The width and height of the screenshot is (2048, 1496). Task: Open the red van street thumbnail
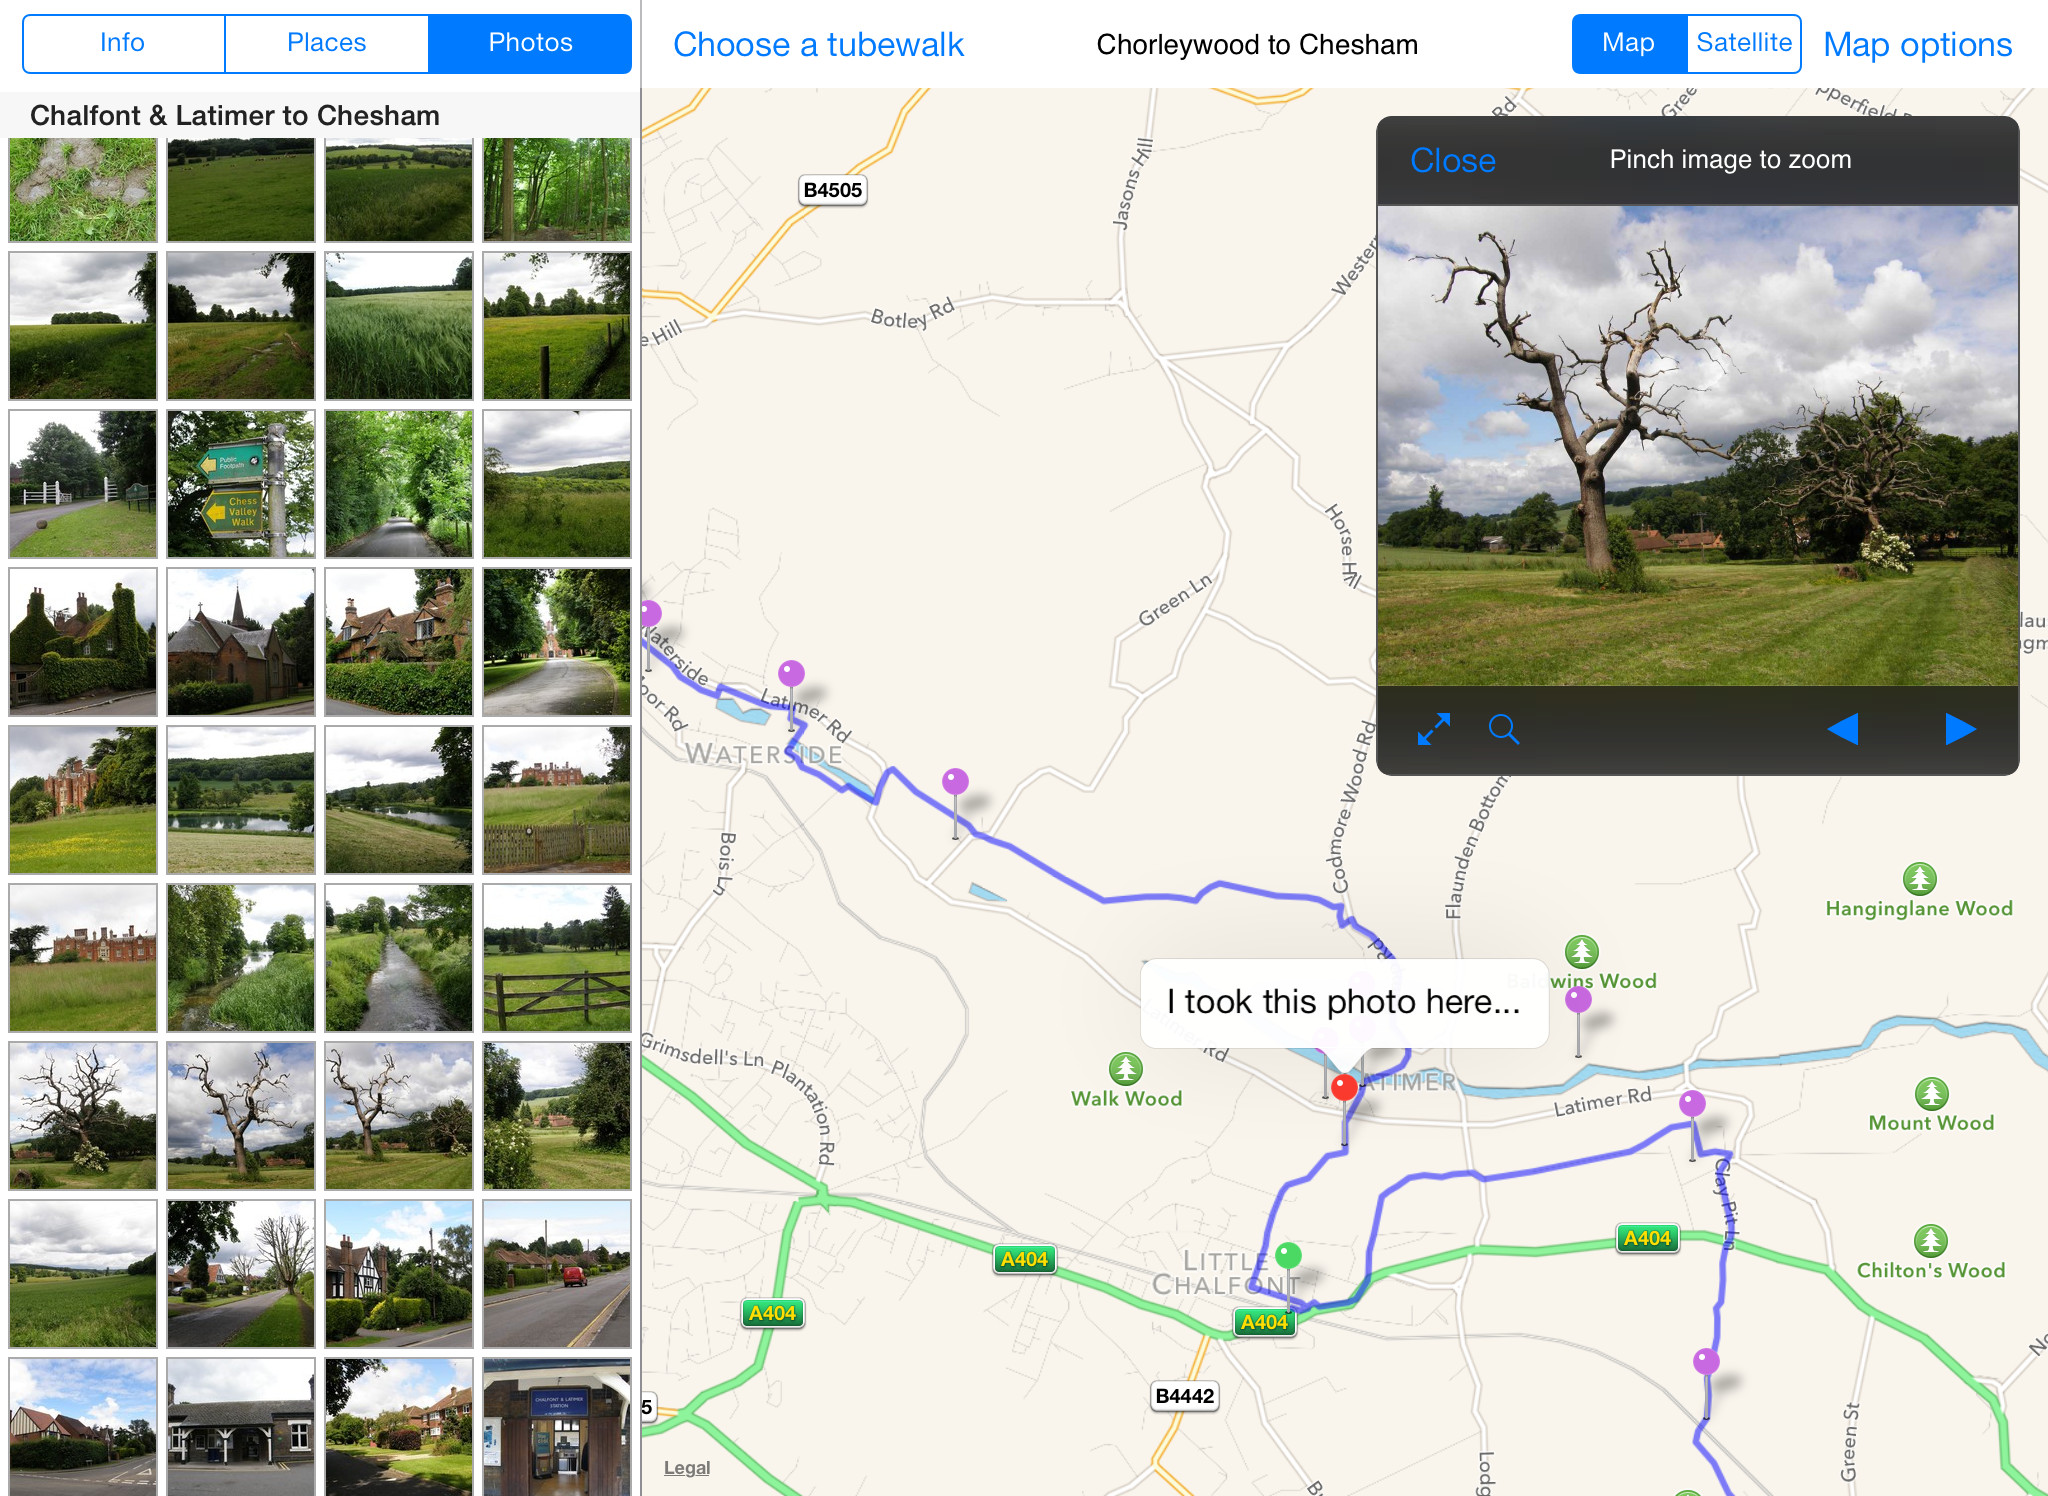tap(557, 1274)
